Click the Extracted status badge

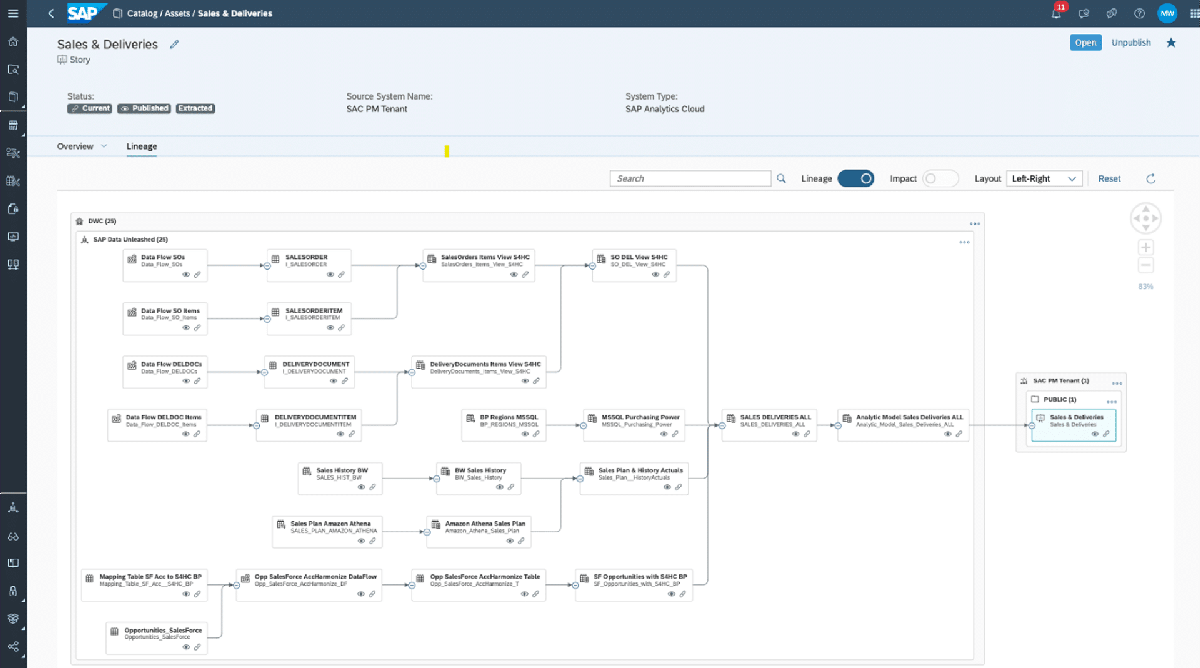pyautogui.click(x=195, y=108)
